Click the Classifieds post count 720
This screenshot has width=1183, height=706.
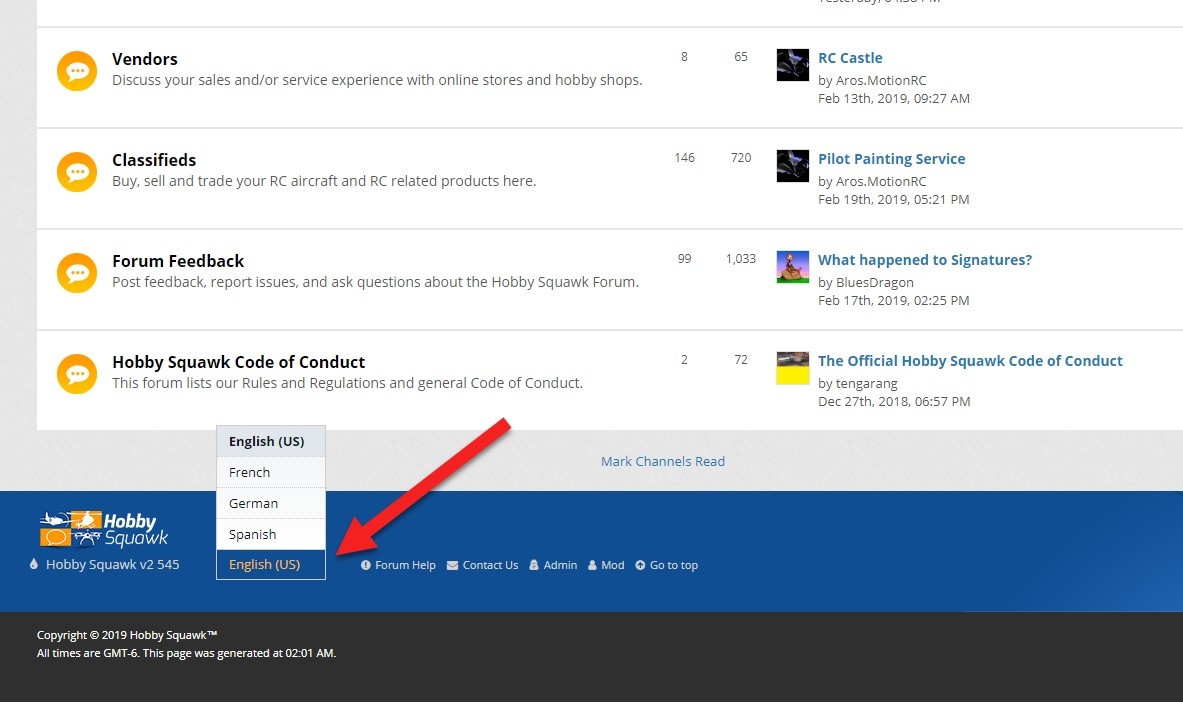coord(741,158)
